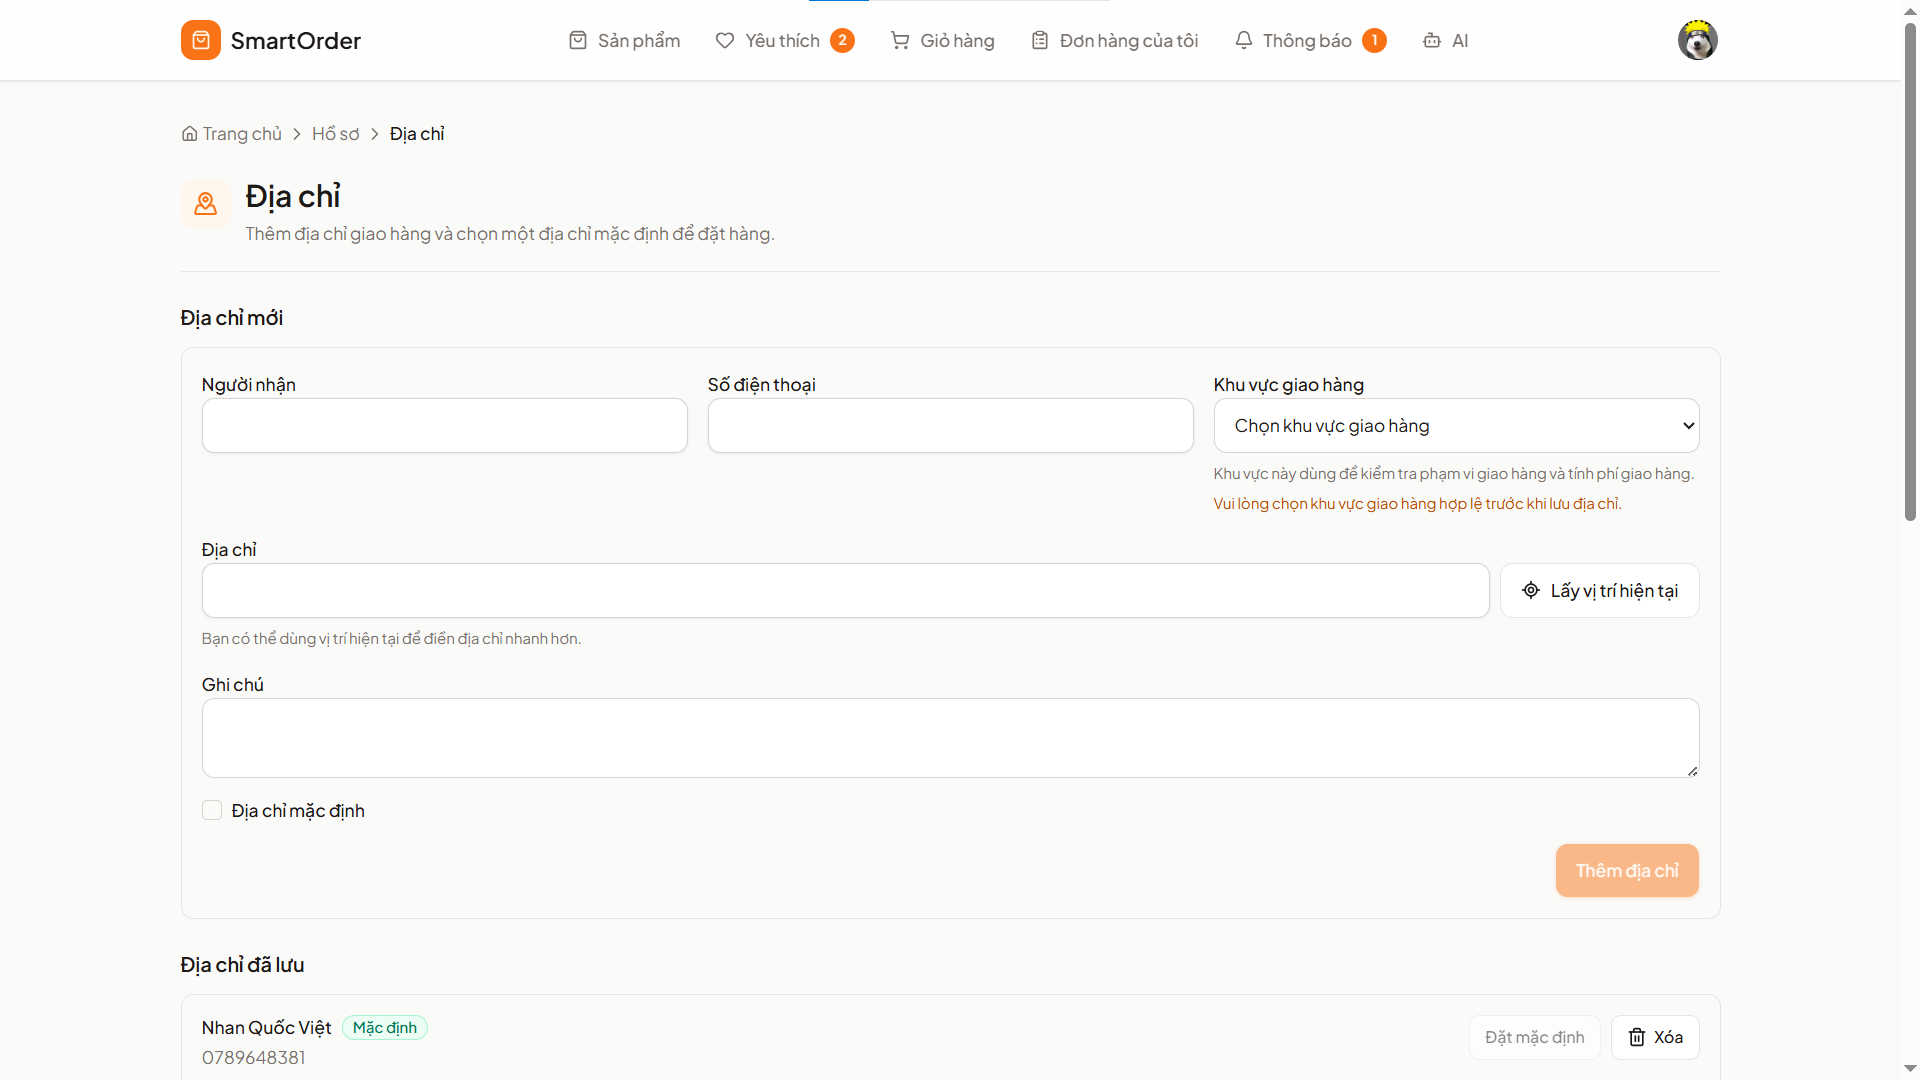1920x1080 pixels.
Task: Open Đơn hàng của tôi orders
Action: click(x=1114, y=40)
